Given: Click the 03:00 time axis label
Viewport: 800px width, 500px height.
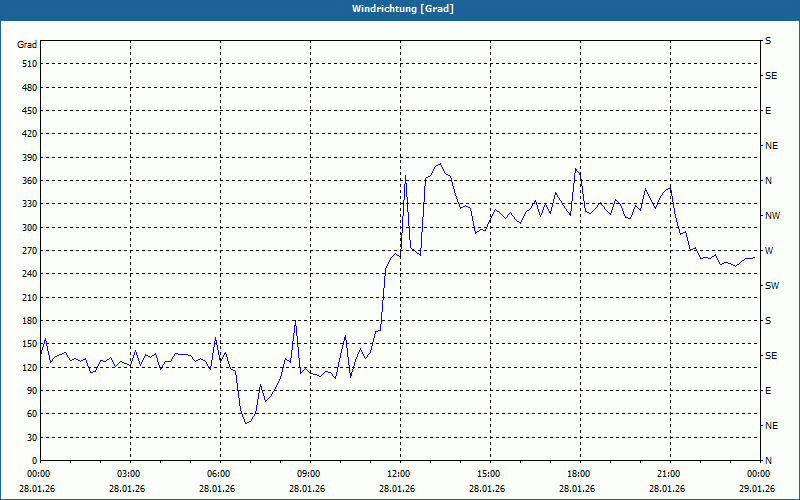Looking at the screenshot, I should (x=127, y=474).
